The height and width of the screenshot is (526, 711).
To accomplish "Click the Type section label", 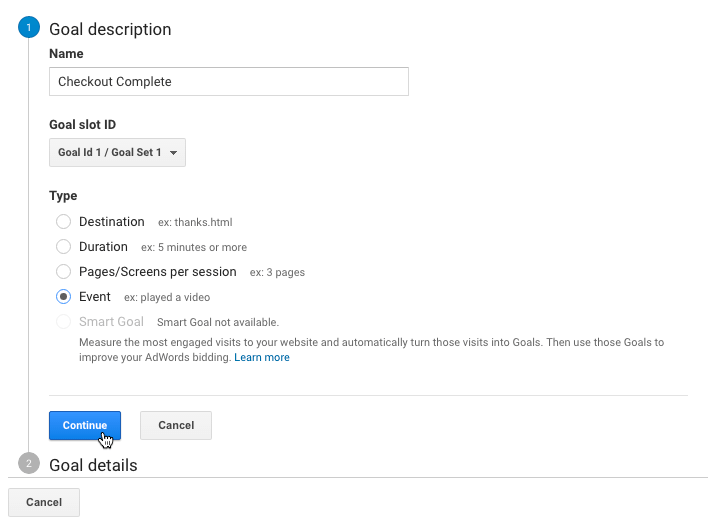I will 63,196.
